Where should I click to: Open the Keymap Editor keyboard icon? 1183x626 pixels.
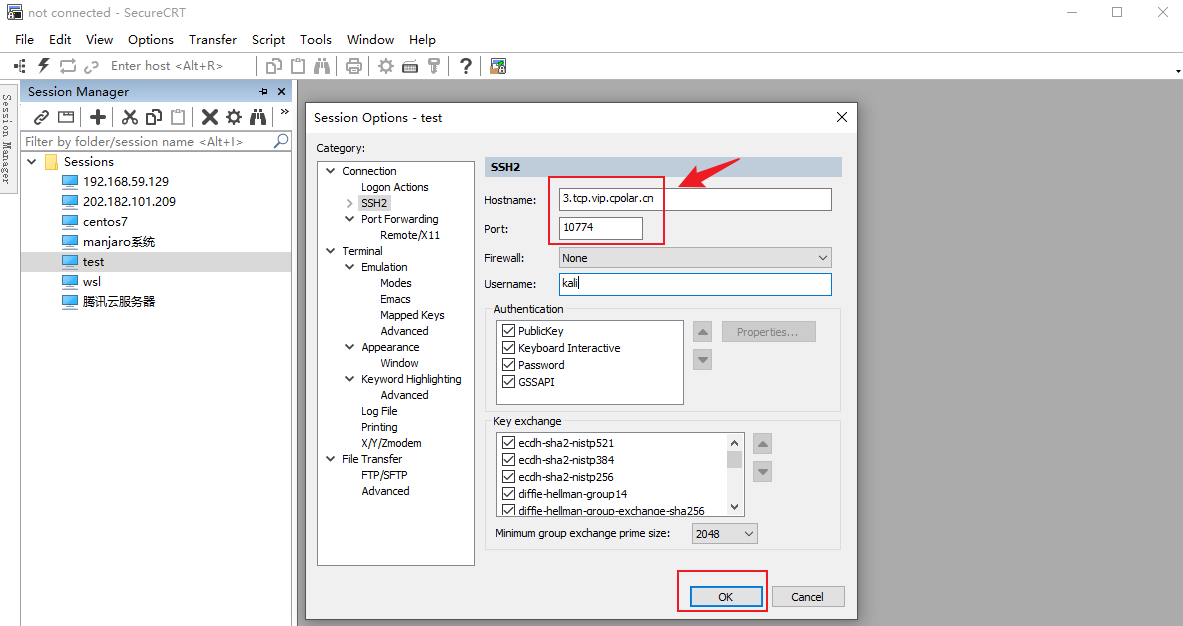pos(410,66)
